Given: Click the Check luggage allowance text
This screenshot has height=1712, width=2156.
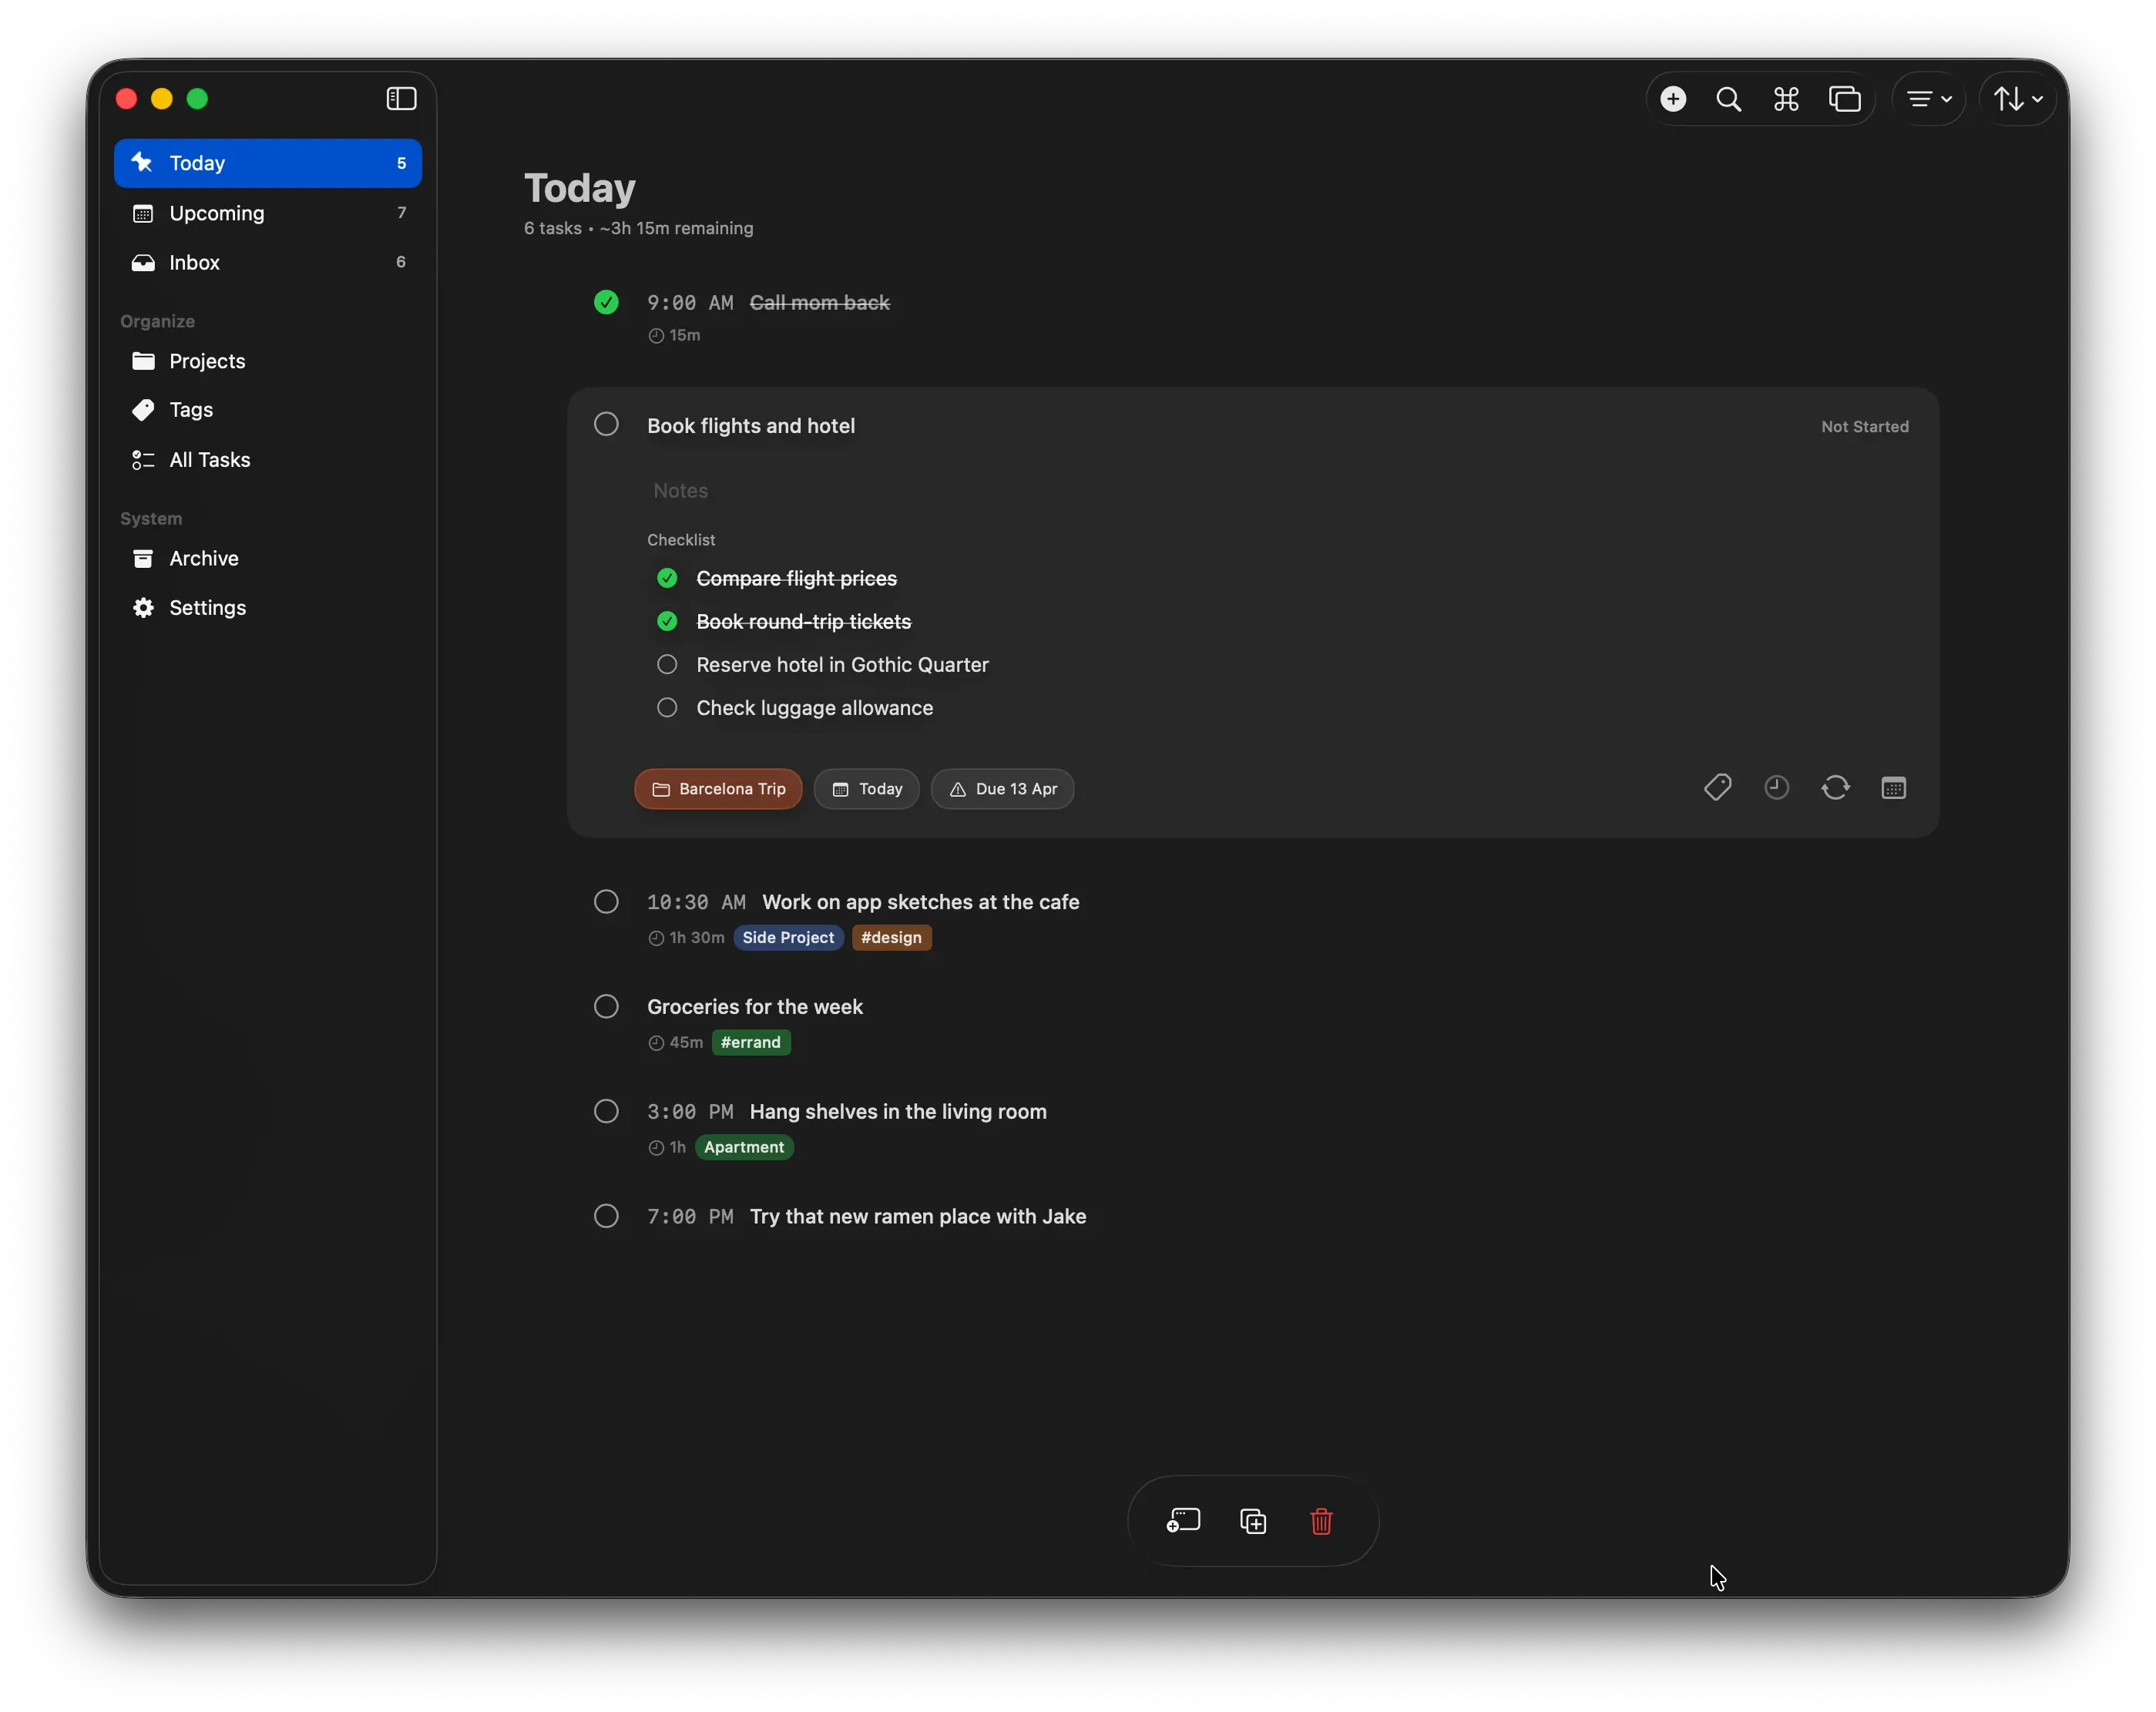Looking at the screenshot, I should (x=814, y=707).
